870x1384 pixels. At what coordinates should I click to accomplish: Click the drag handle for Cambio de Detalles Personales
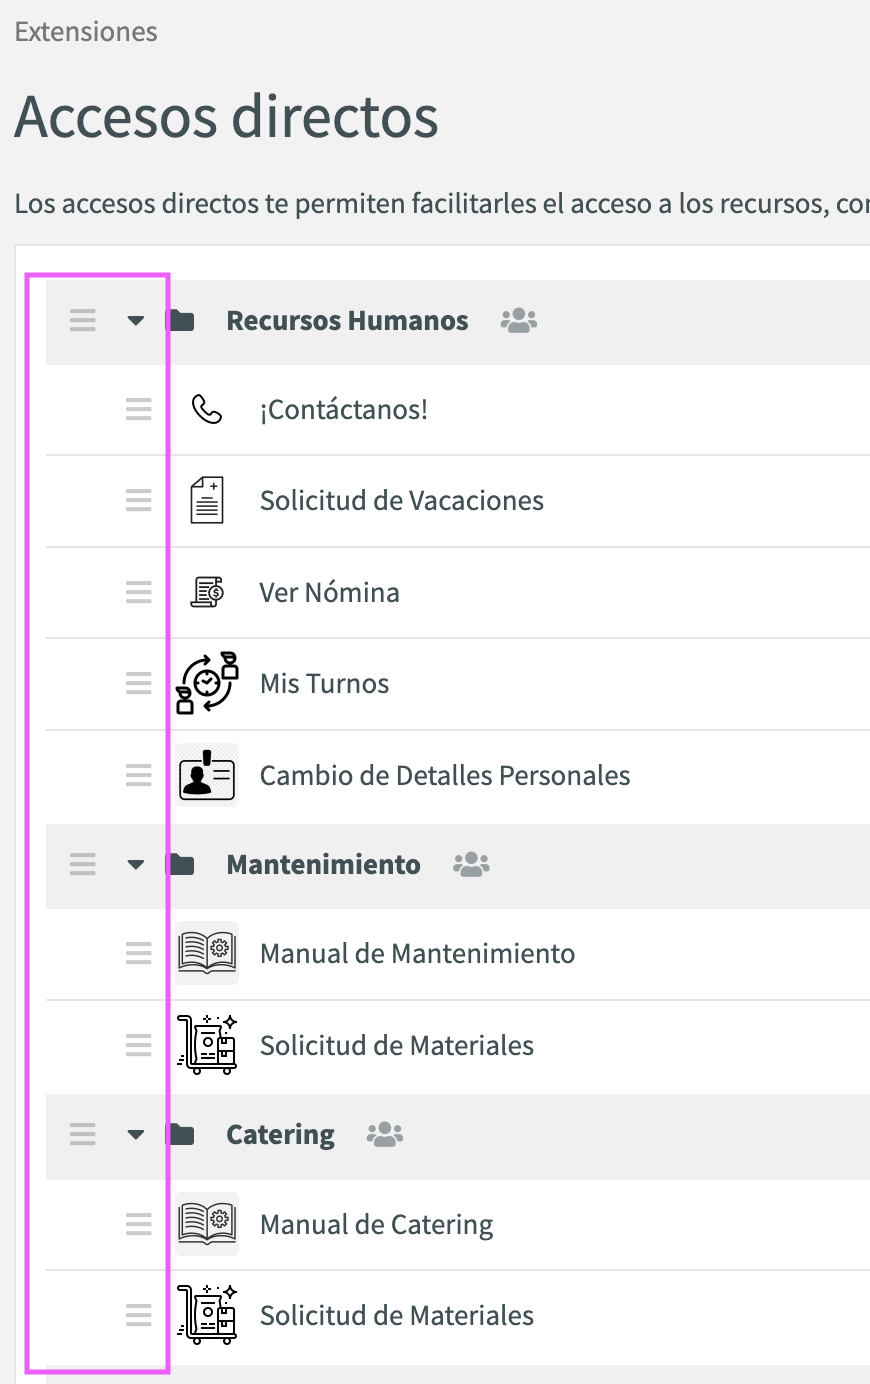139,775
